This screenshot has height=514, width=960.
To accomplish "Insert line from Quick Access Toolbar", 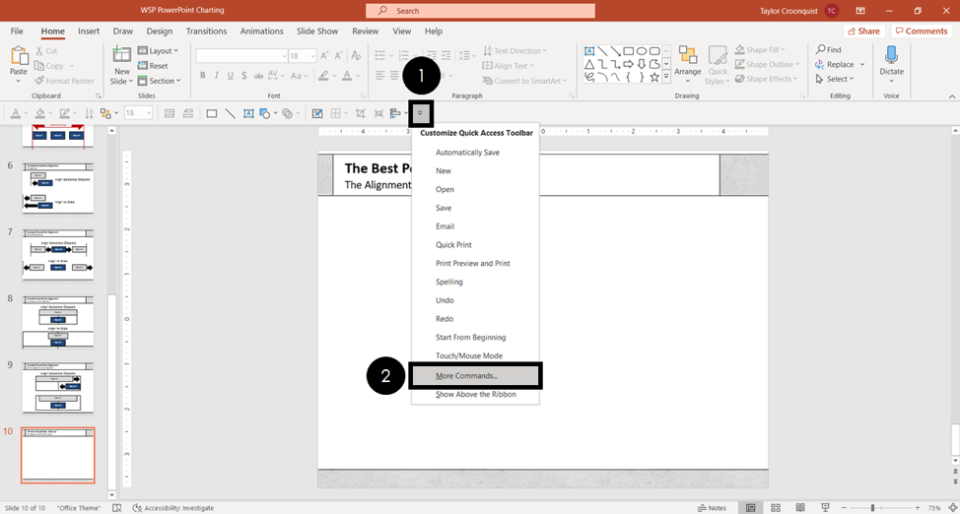I will [230, 113].
